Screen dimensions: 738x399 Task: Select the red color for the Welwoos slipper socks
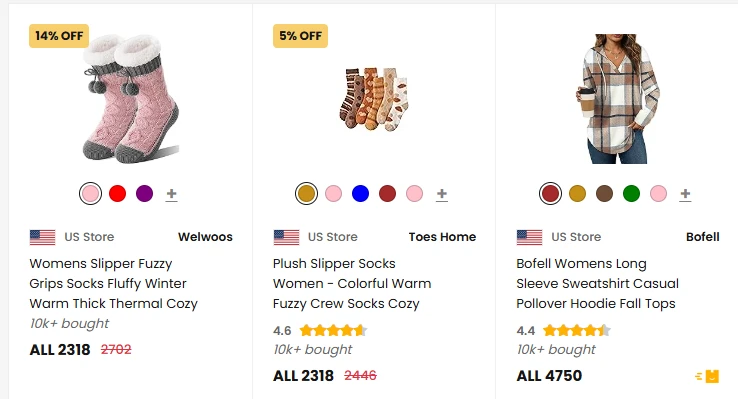[117, 193]
